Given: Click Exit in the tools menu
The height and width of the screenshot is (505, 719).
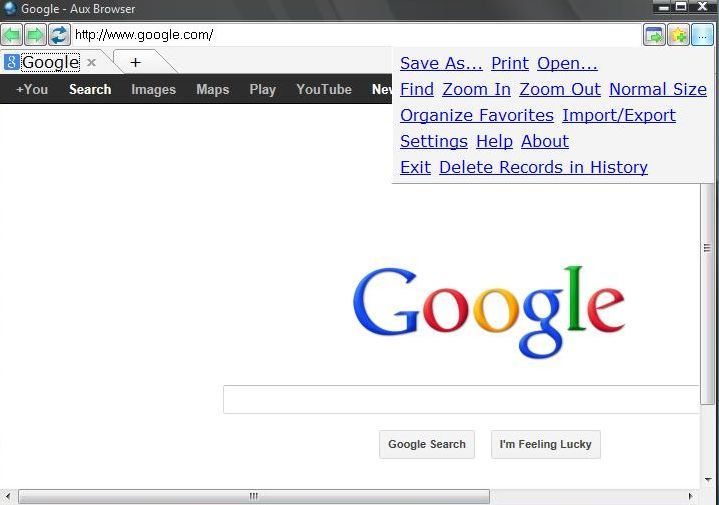Looking at the screenshot, I should (415, 167).
